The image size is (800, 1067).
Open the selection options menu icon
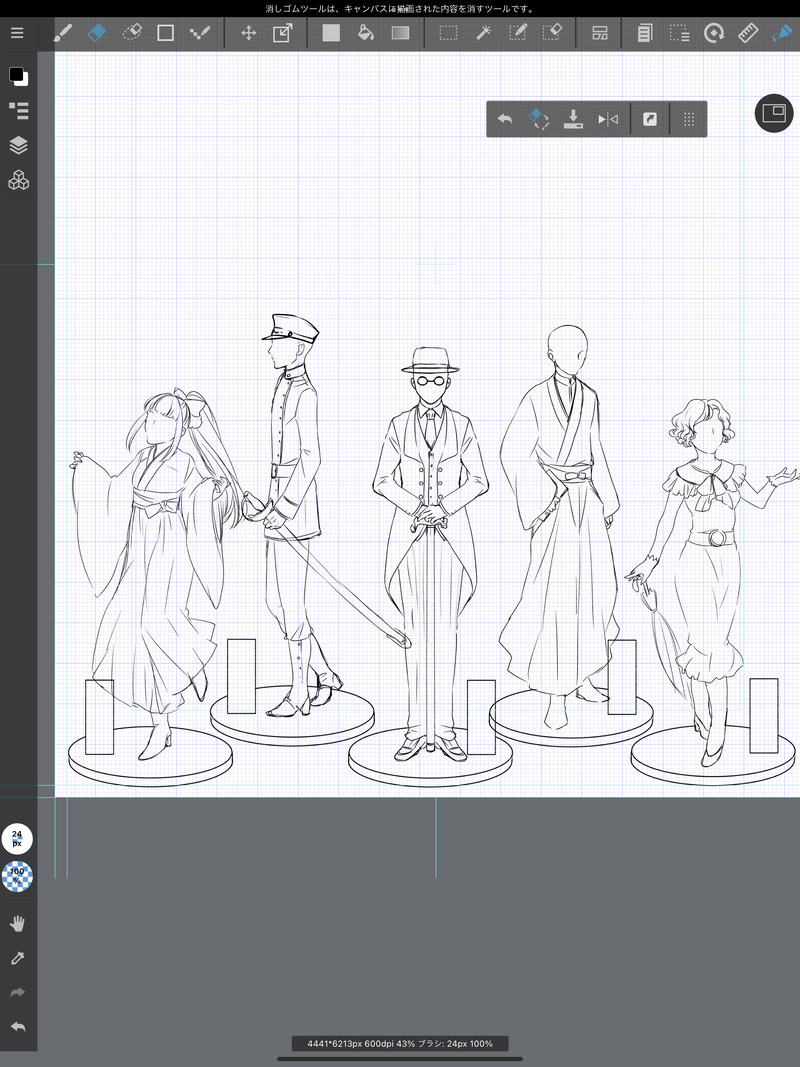coord(679,33)
